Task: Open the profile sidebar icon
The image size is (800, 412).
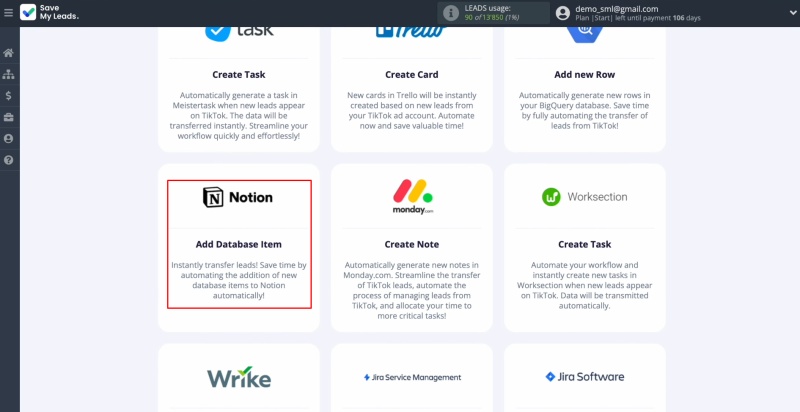Action: point(8,139)
